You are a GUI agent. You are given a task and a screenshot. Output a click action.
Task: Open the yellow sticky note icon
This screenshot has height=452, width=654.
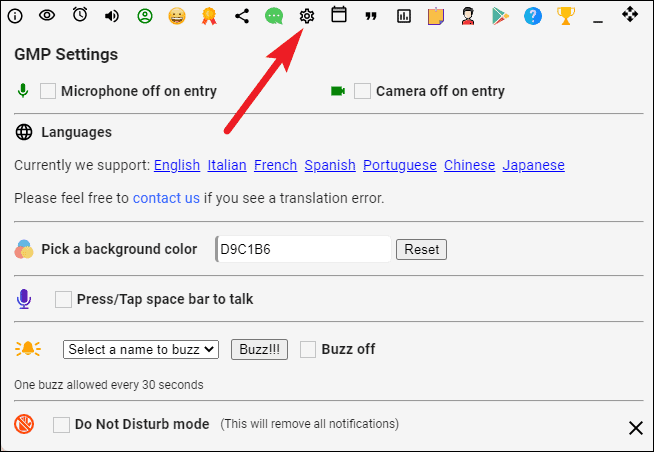coord(436,16)
